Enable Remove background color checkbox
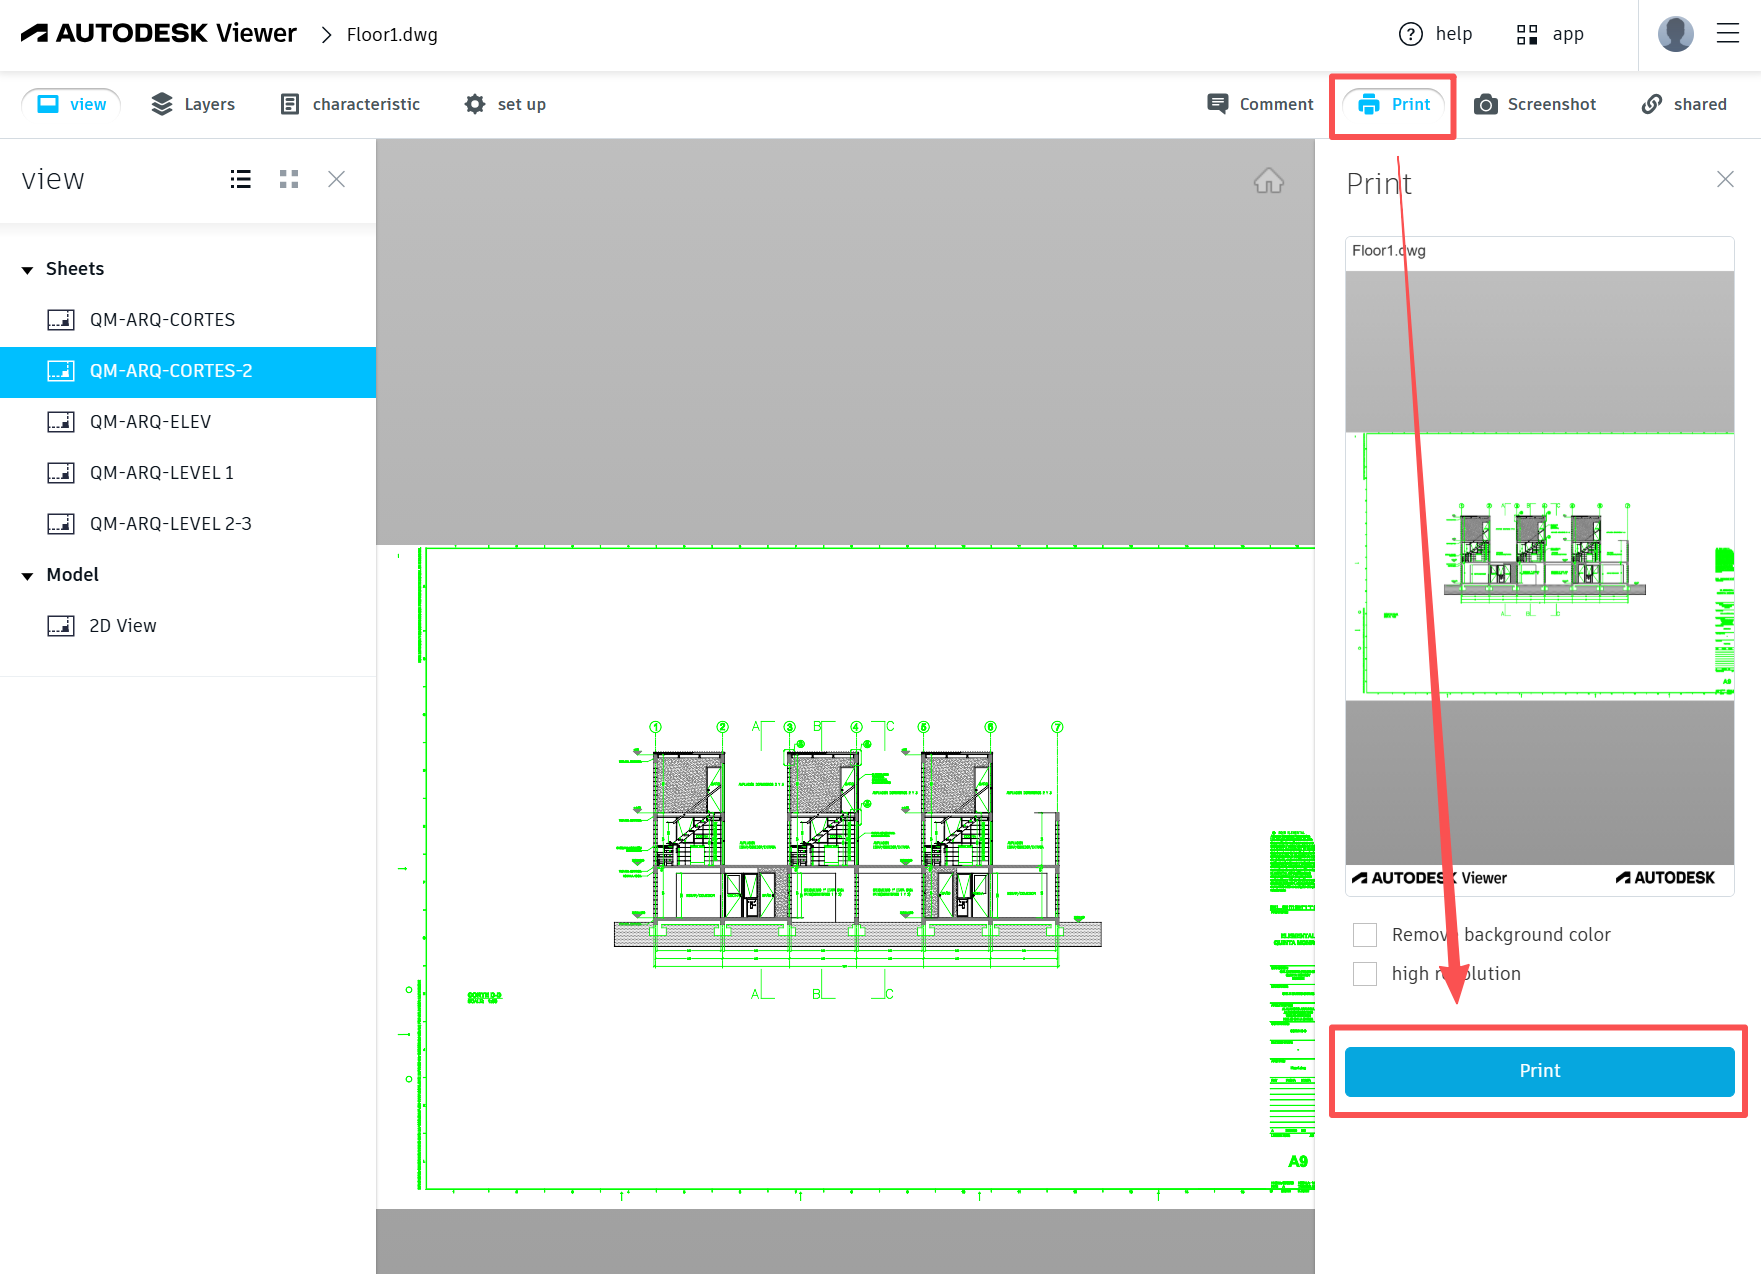1761x1274 pixels. click(x=1365, y=935)
